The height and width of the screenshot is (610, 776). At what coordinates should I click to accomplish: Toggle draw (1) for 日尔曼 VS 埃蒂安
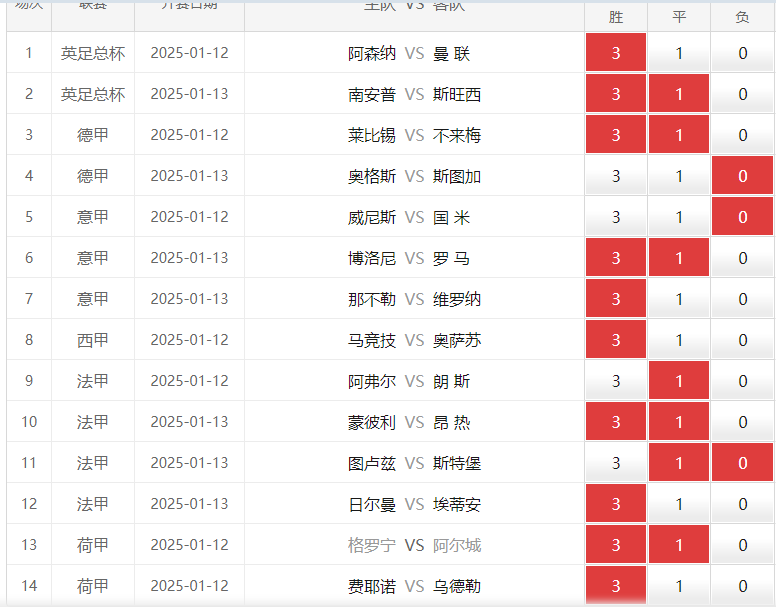point(679,504)
